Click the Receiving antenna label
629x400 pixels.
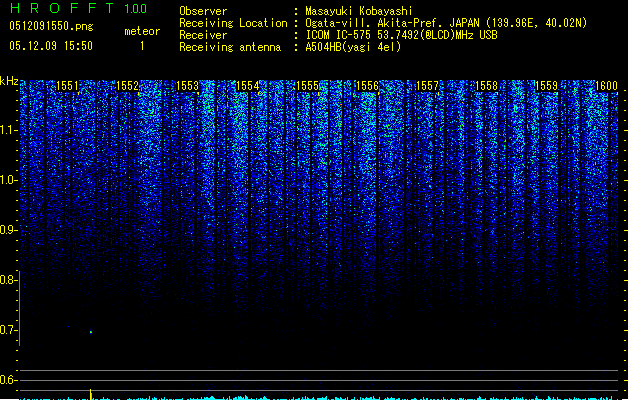tap(230, 47)
